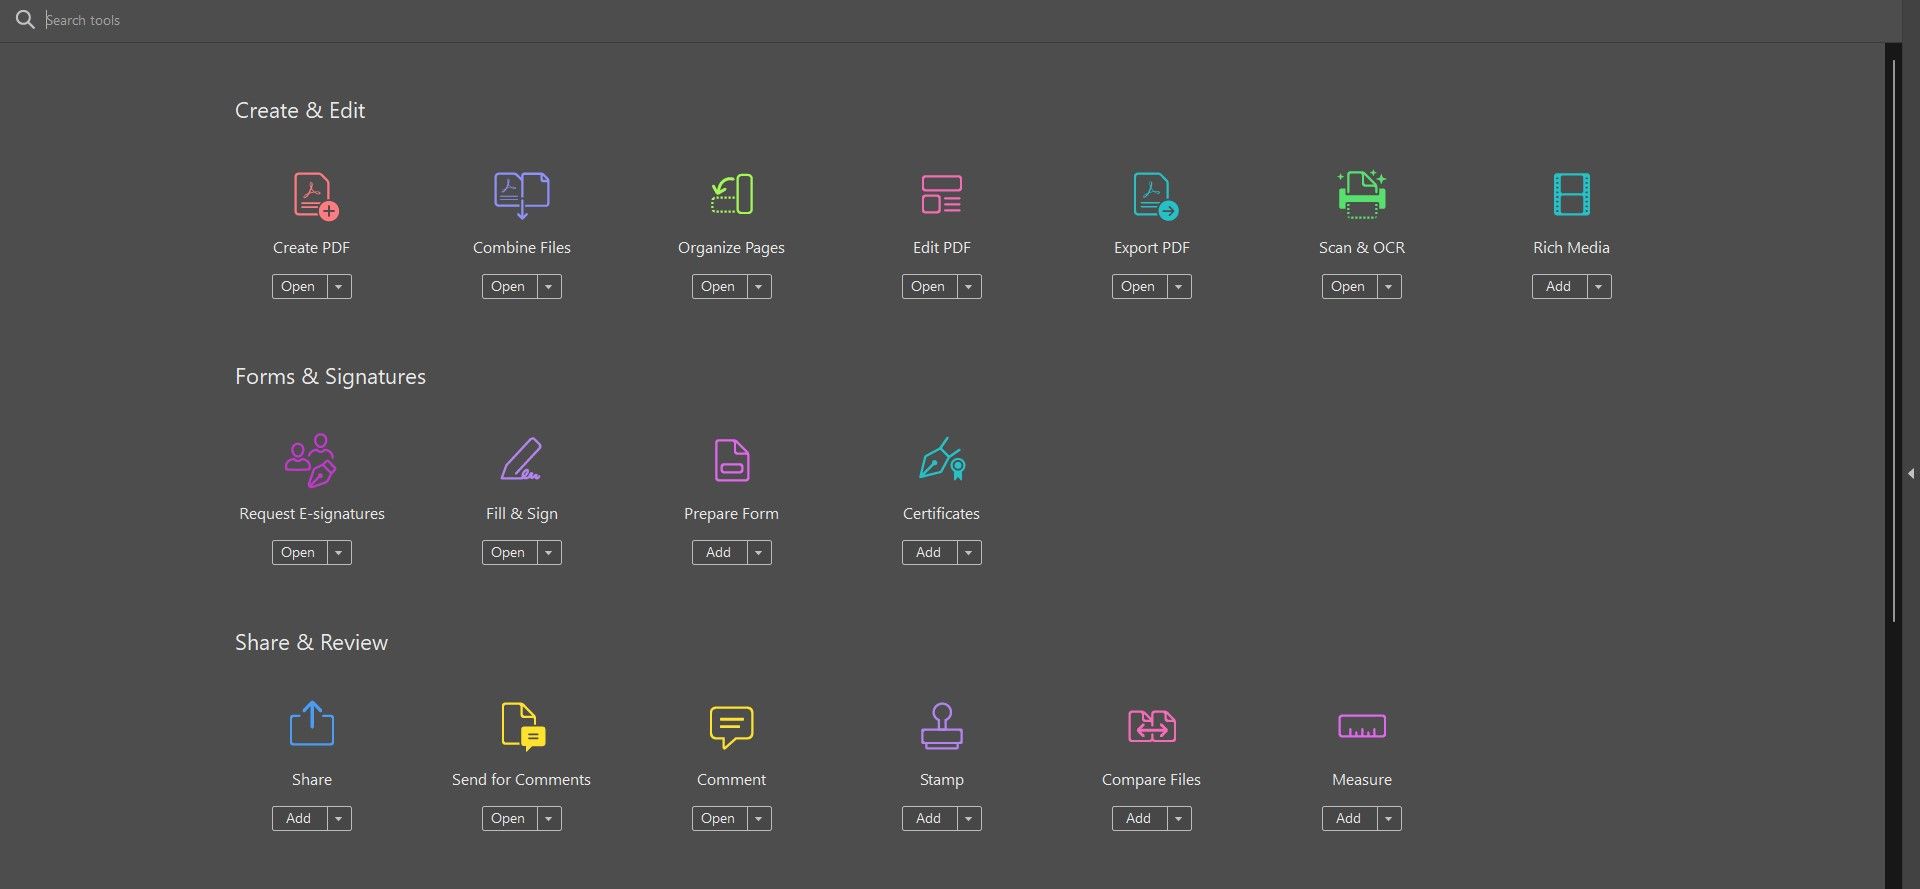Expand the Request E-signatures dropdown arrow

pos(339,553)
